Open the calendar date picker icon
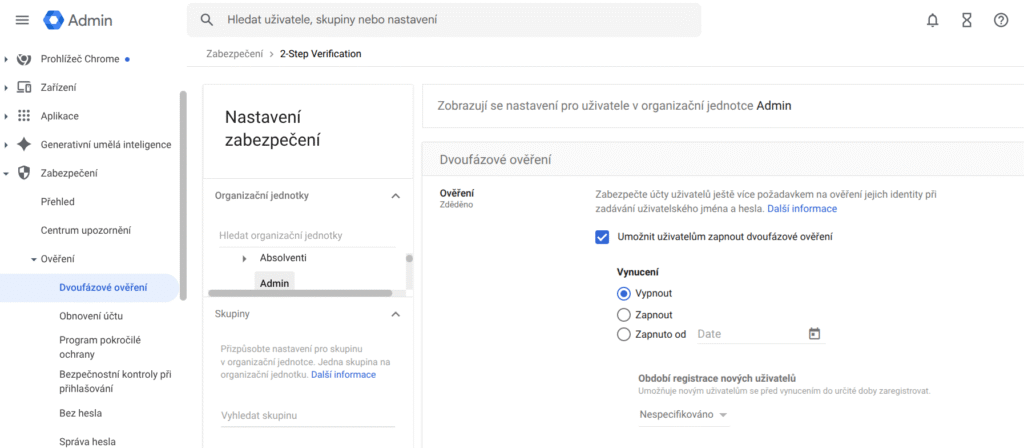The width and height of the screenshot is (1024, 448). (814, 334)
